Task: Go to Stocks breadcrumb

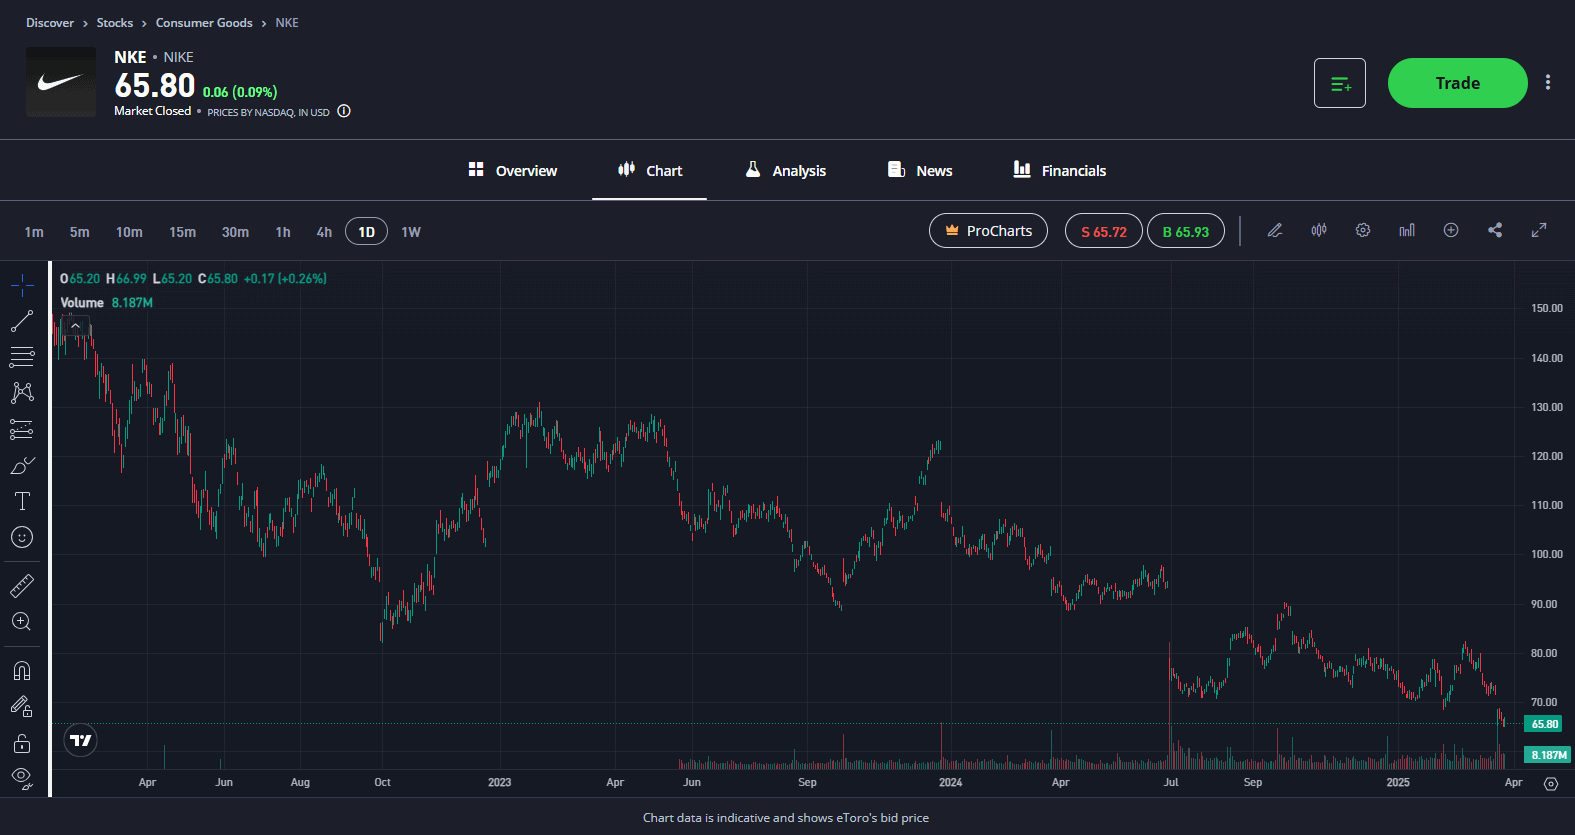Action: pyautogui.click(x=115, y=23)
